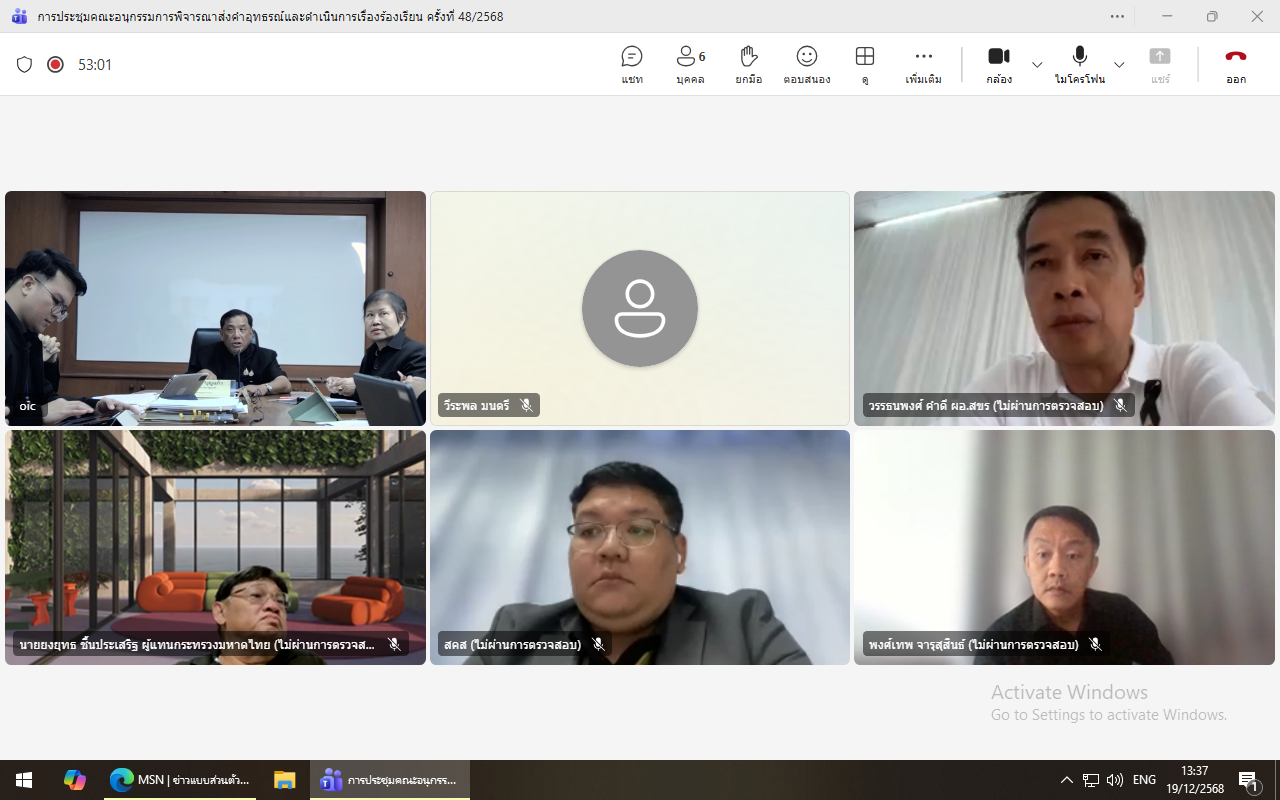
Task: Open the reactions menu (ตอบสนอง)
Action: point(806,65)
